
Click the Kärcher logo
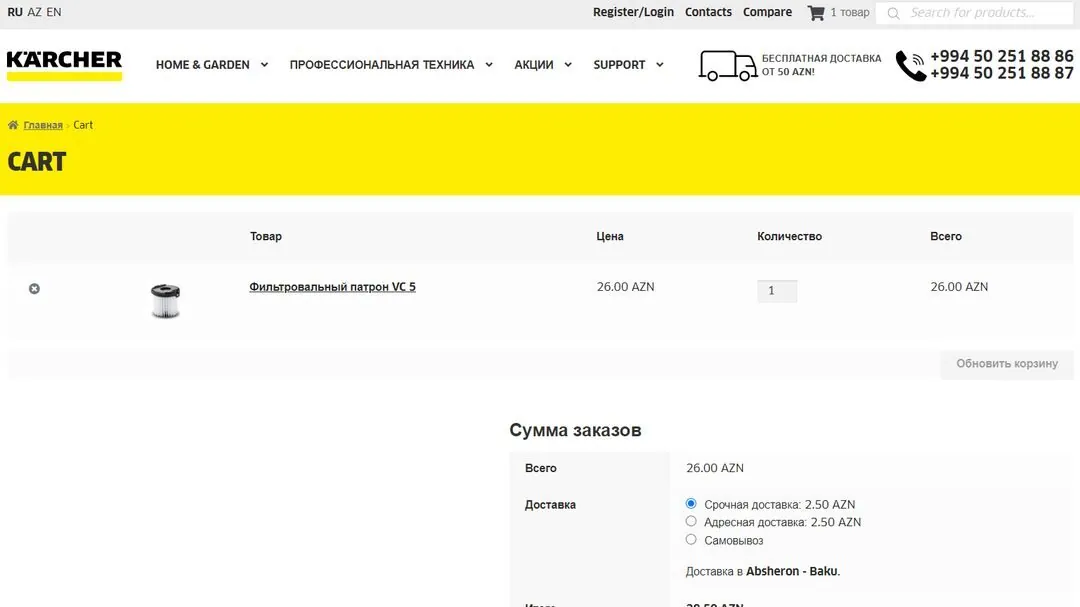coord(64,65)
